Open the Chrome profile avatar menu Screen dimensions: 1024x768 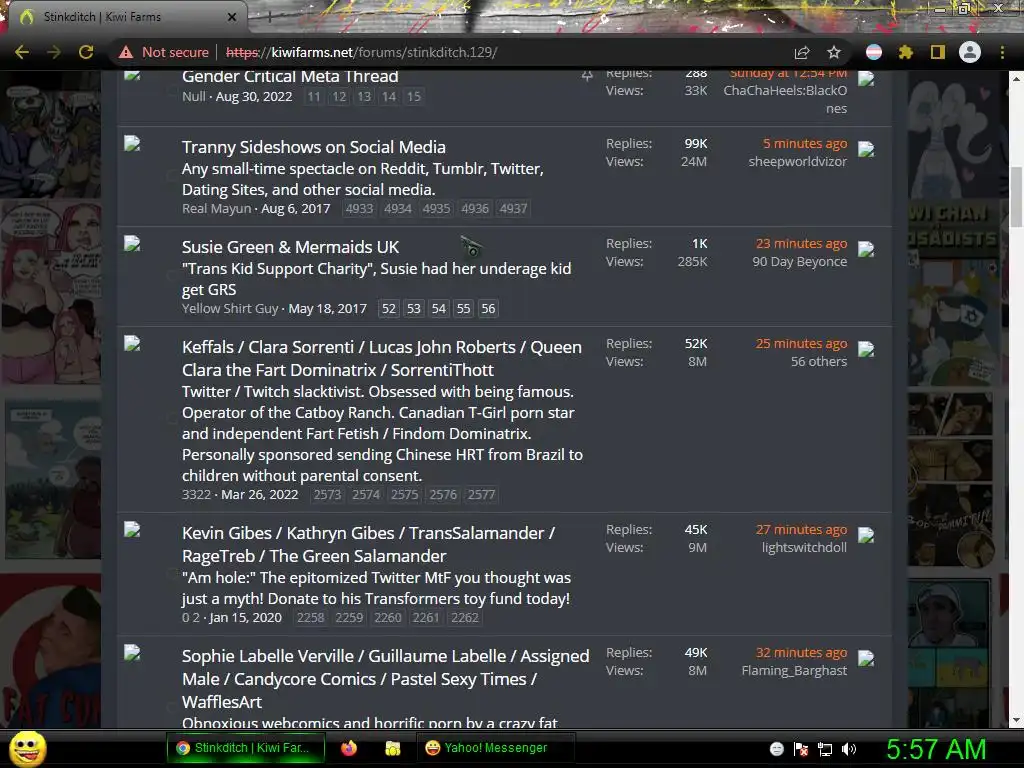tap(970, 52)
